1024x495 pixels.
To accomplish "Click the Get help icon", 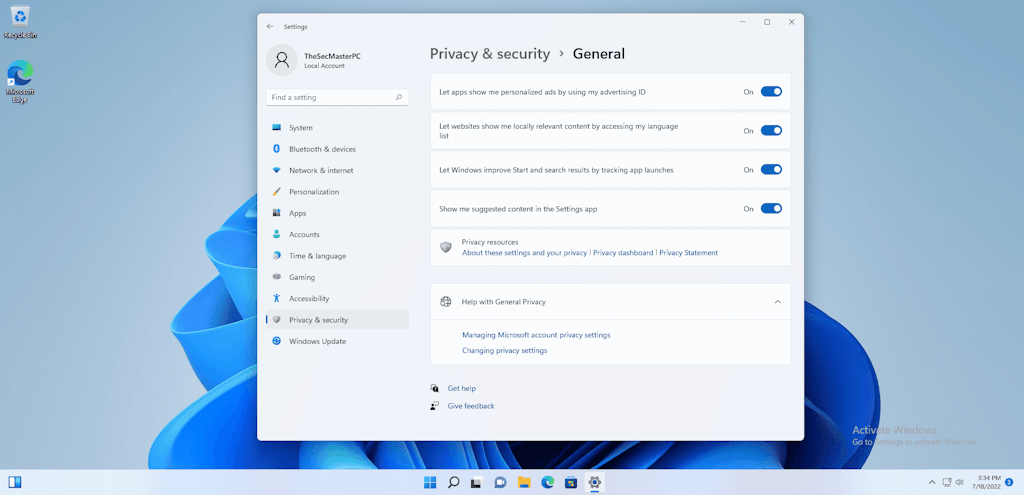I will pyautogui.click(x=434, y=388).
